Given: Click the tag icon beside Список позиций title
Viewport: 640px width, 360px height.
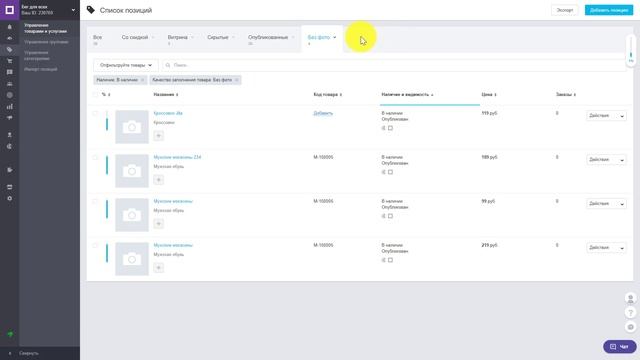Looking at the screenshot, I should point(91,10).
